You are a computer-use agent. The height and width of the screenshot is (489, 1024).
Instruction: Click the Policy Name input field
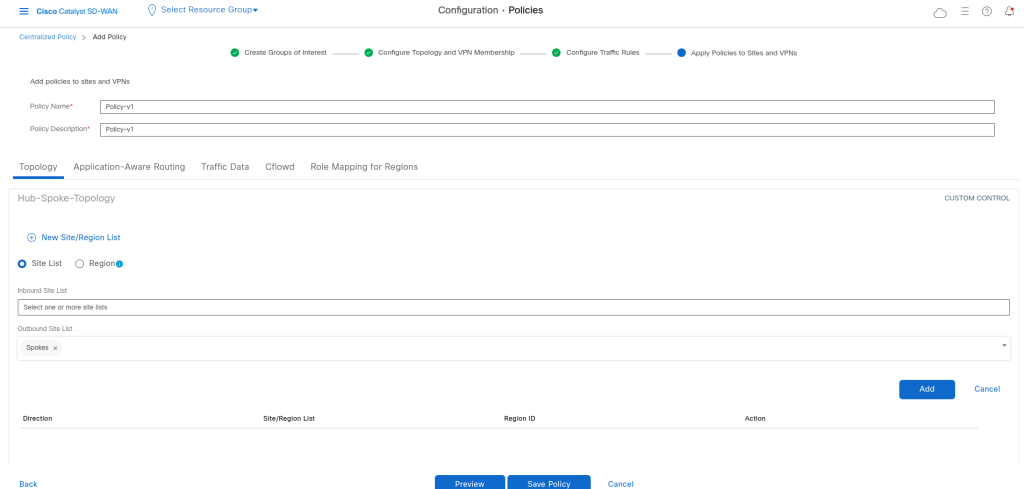click(x=547, y=107)
